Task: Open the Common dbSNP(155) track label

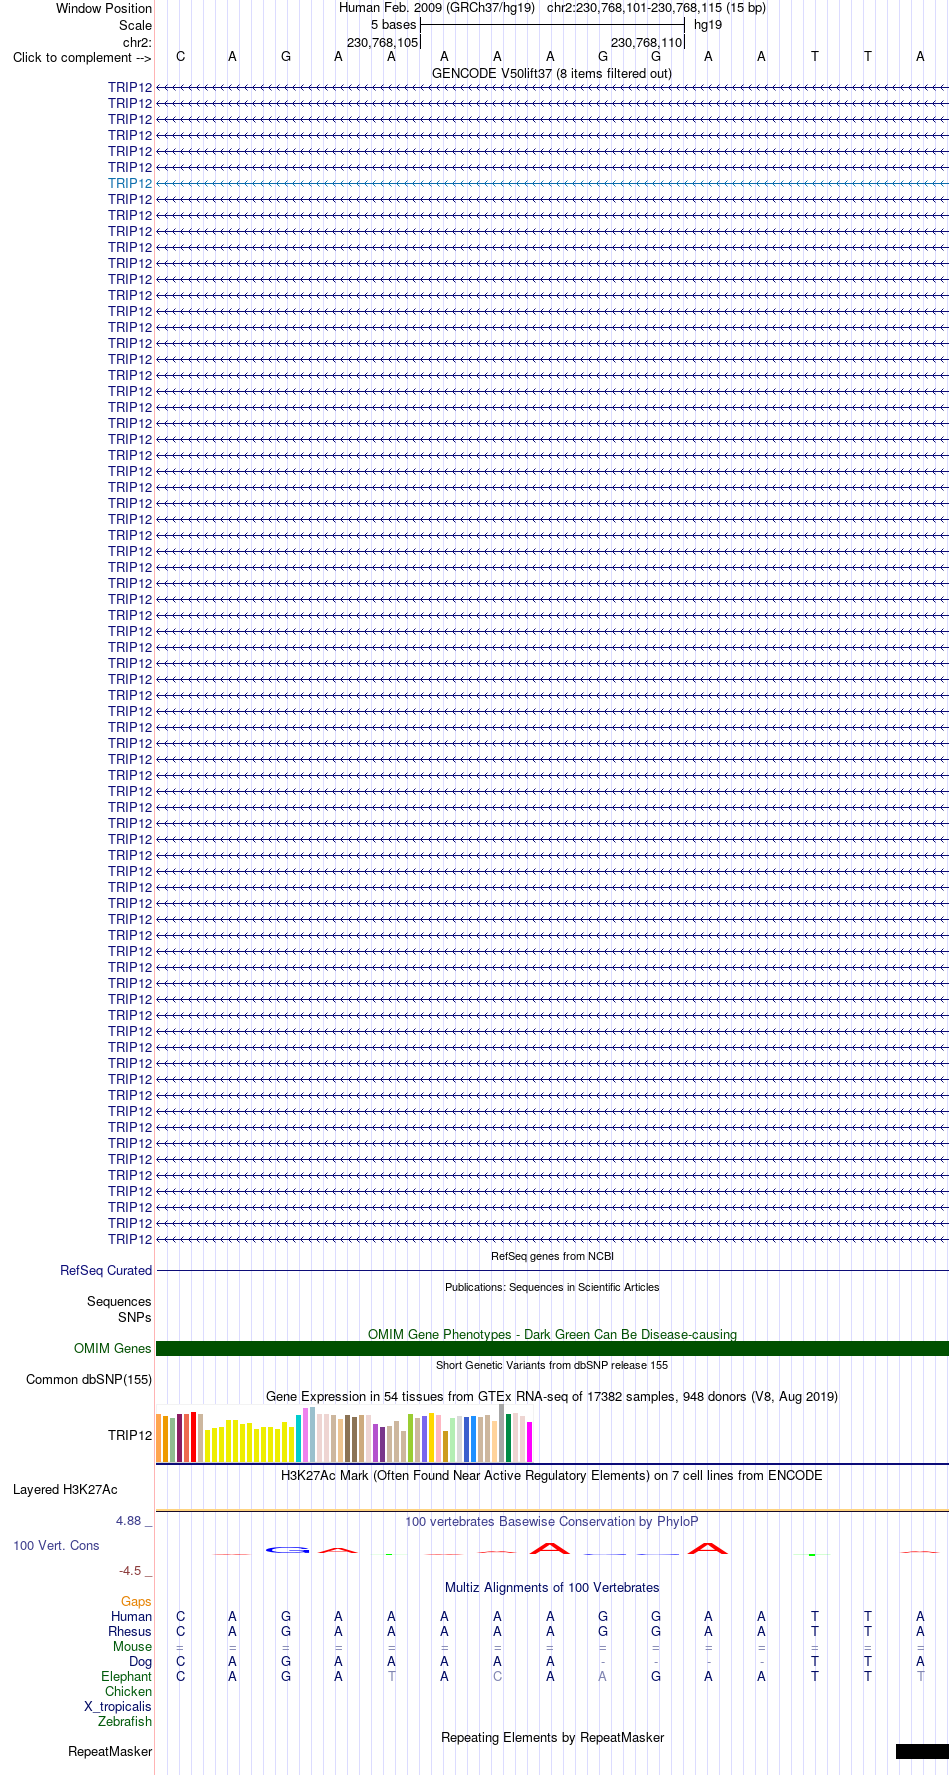Action: pos(89,1379)
